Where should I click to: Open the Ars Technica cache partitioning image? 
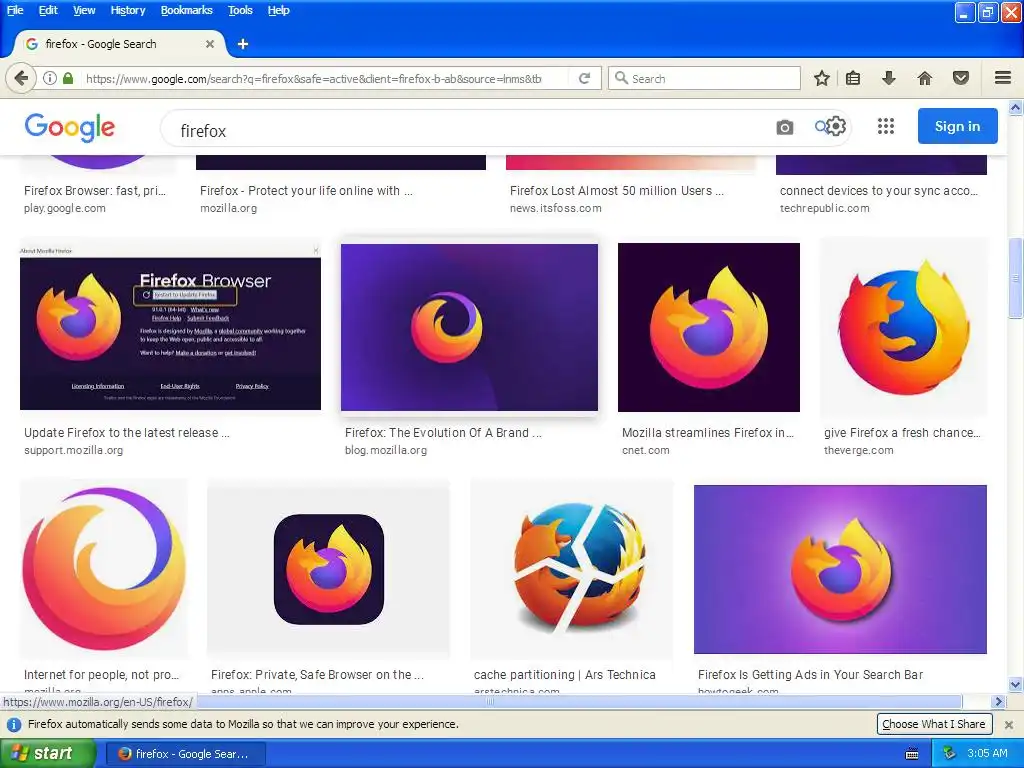(571, 568)
